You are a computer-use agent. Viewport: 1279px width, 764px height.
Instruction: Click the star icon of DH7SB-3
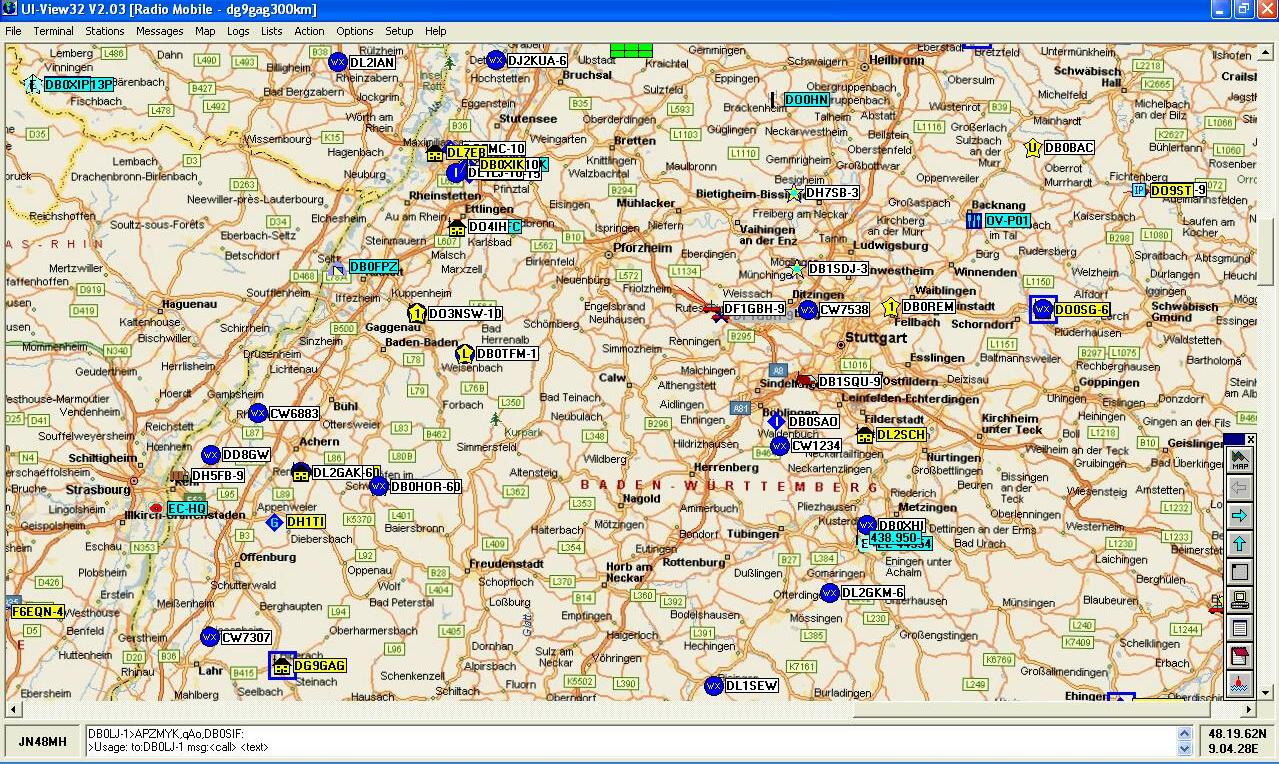click(793, 193)
